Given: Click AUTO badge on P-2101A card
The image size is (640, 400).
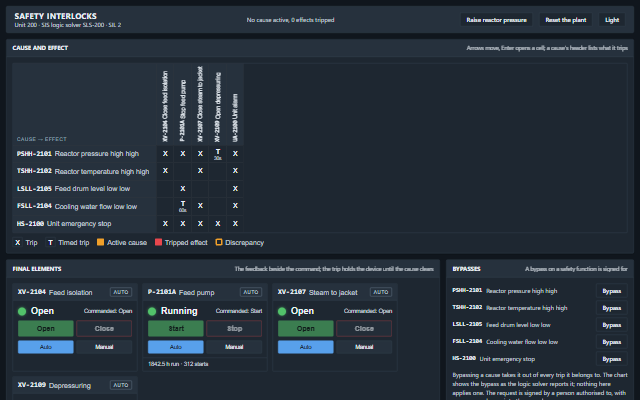Looking at the screenshot, I should pos(251,292).
